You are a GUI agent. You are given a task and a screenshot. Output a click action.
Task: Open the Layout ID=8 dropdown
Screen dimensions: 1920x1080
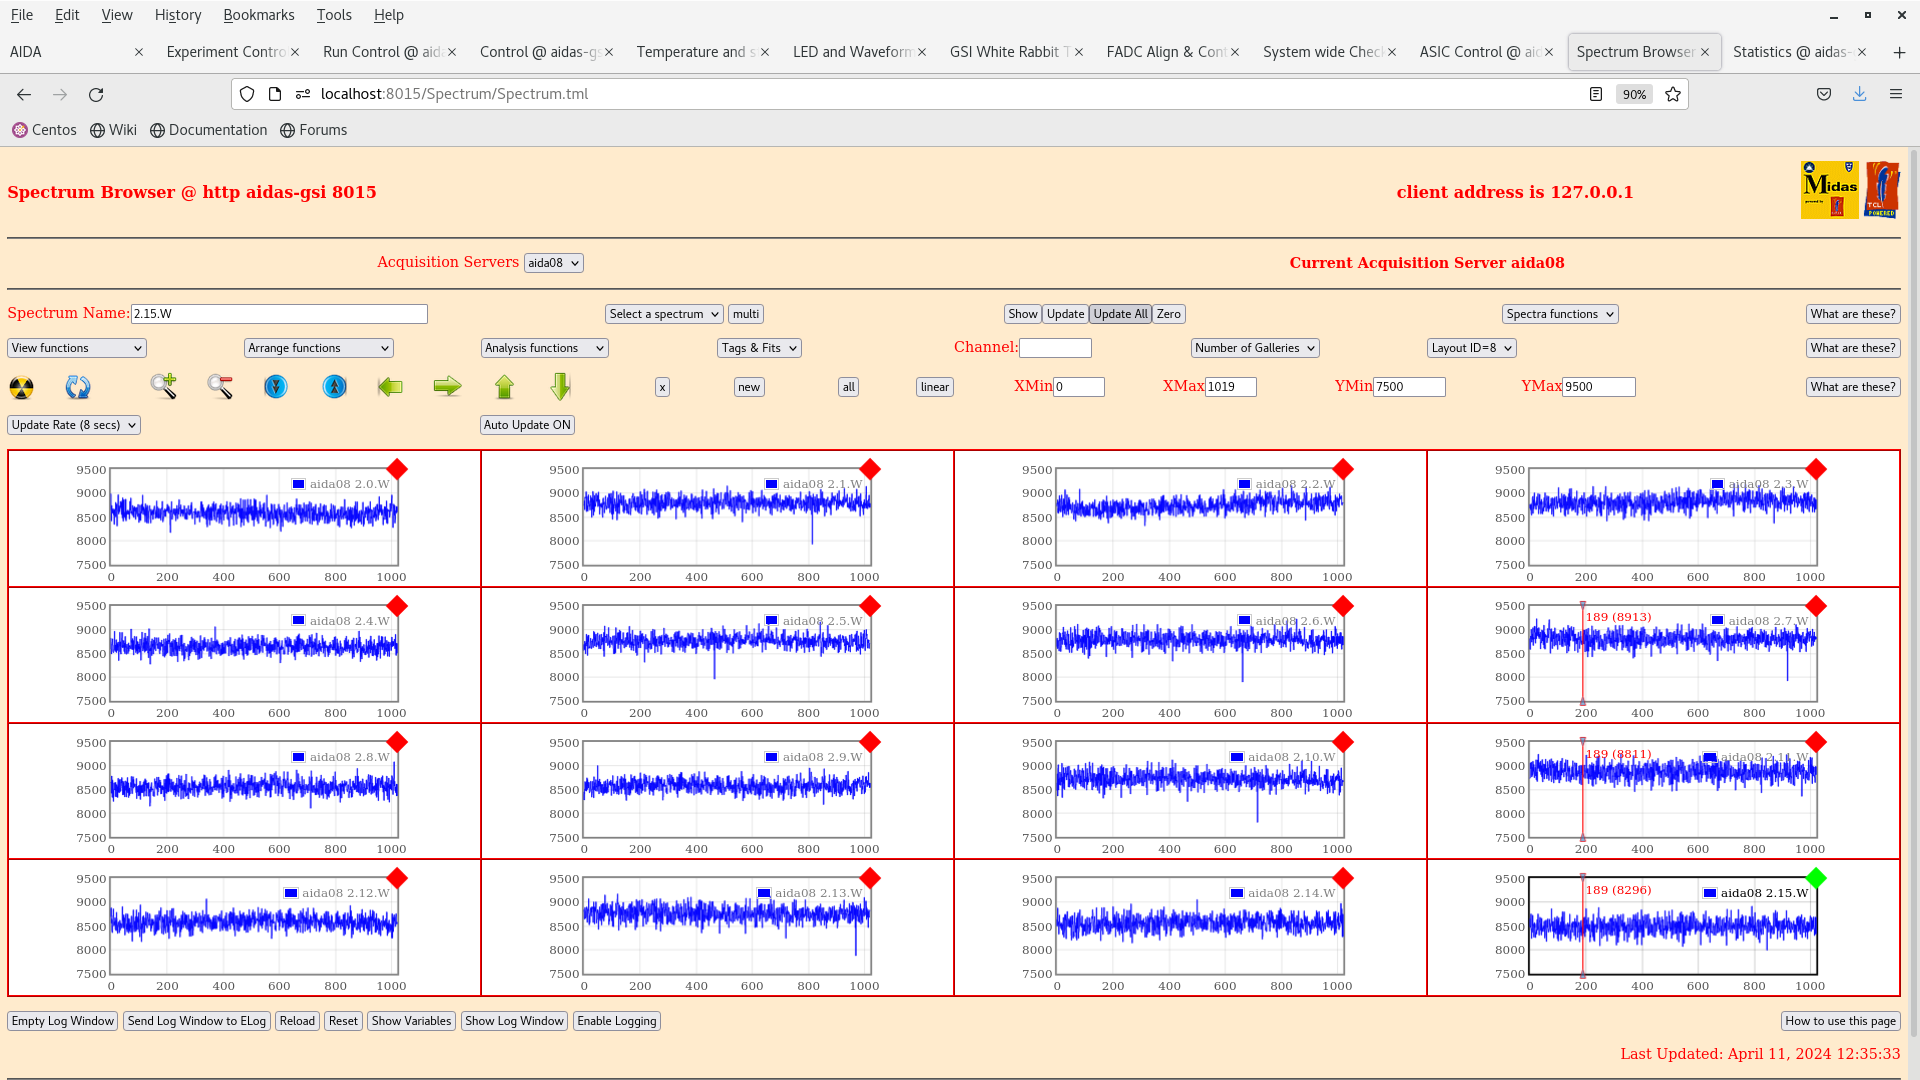(x=1471, y=348)
